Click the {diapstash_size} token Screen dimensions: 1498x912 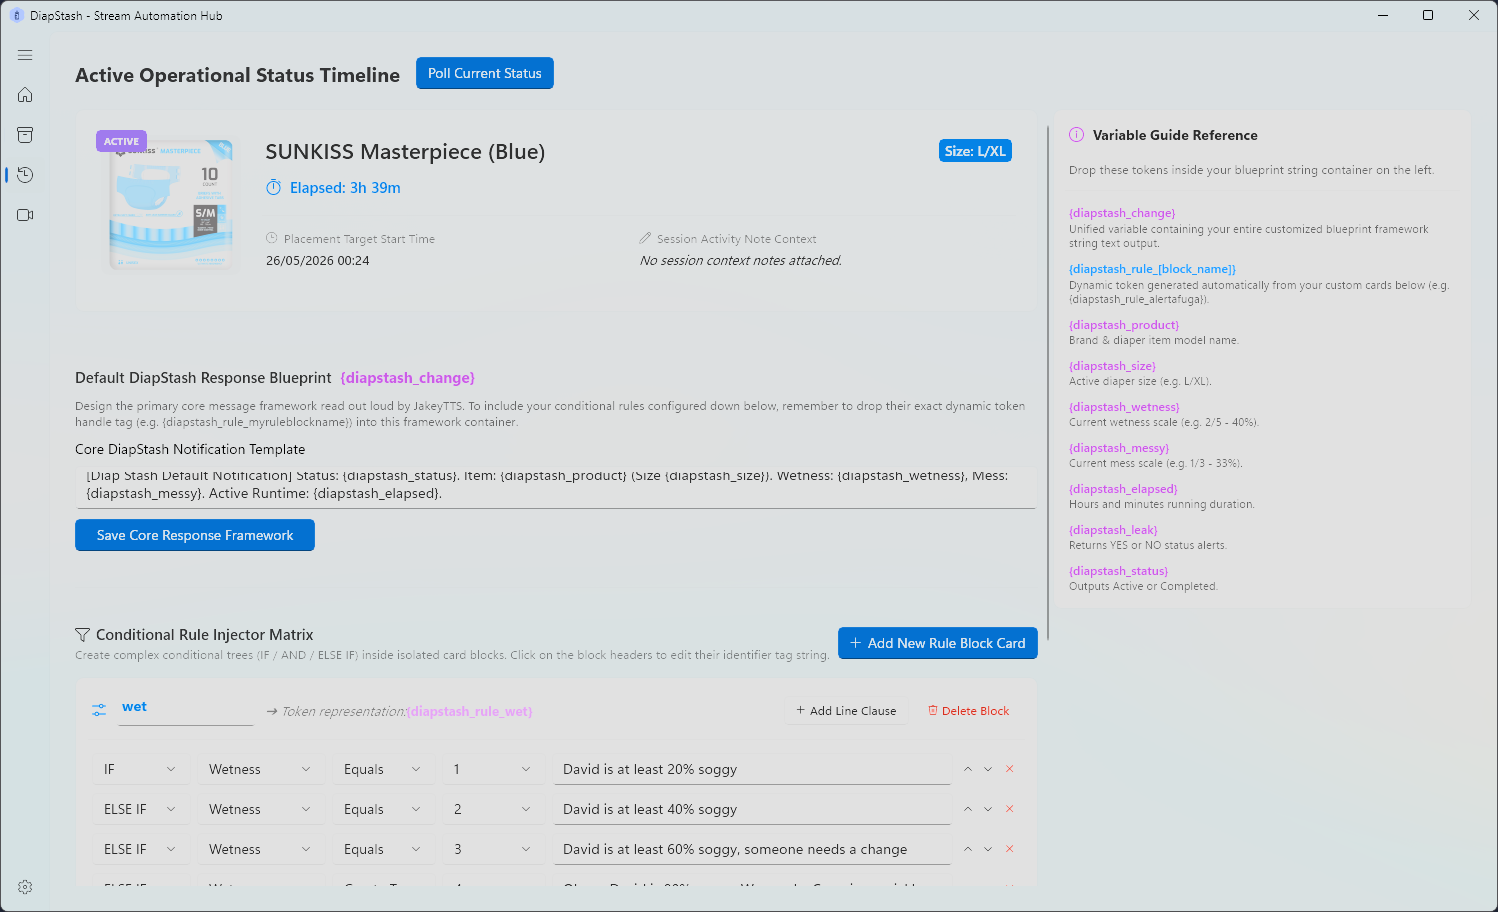point(1112,366)
